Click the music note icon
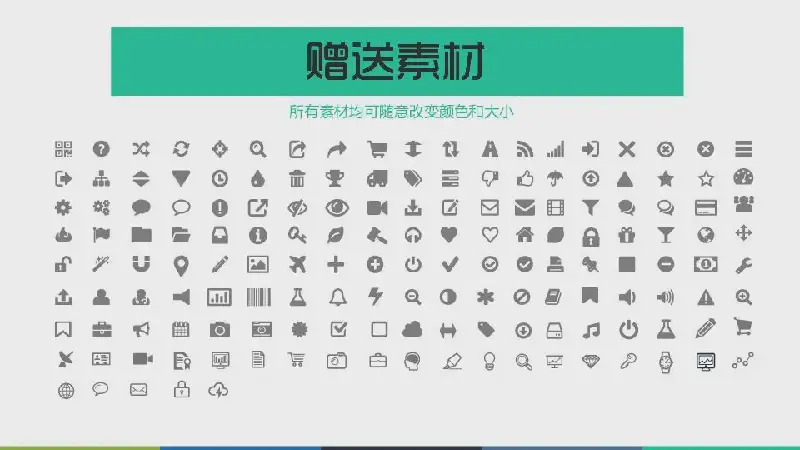Image resolution: width=800 pixels, height=450 pixels. 591,330
